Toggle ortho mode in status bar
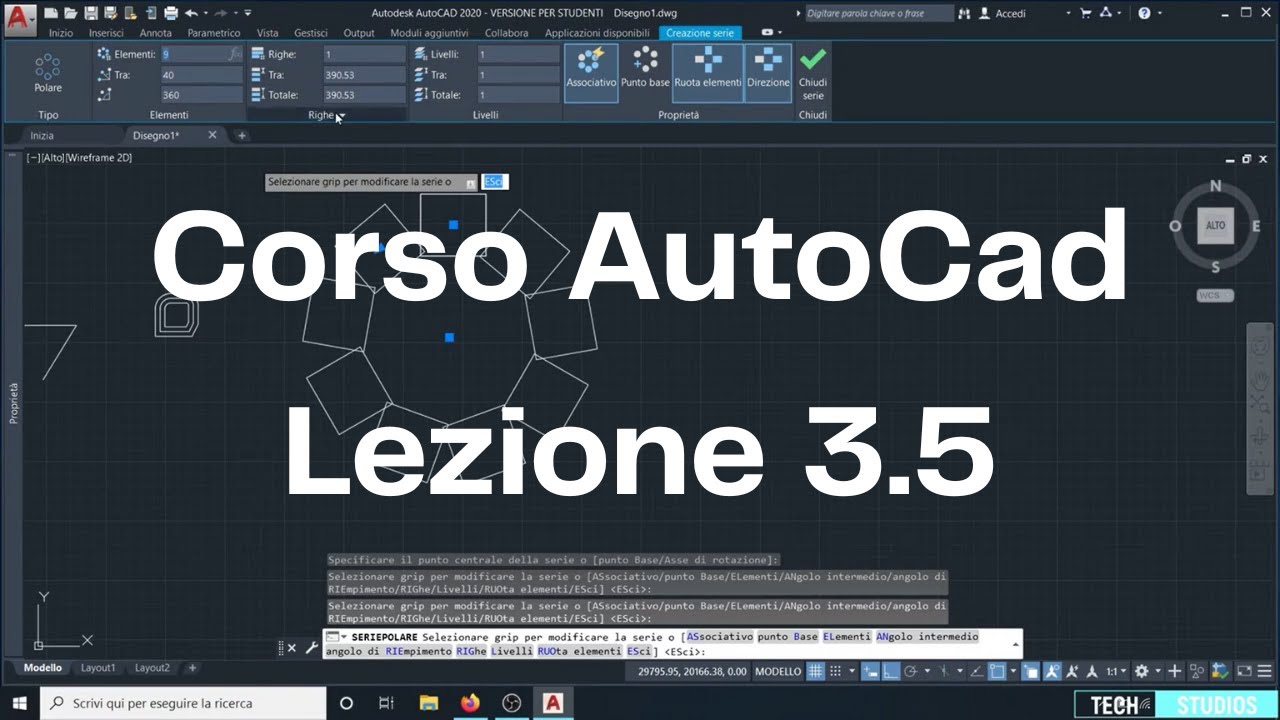Viewport: 1280px width, 720px height. (x=891, y=671)
